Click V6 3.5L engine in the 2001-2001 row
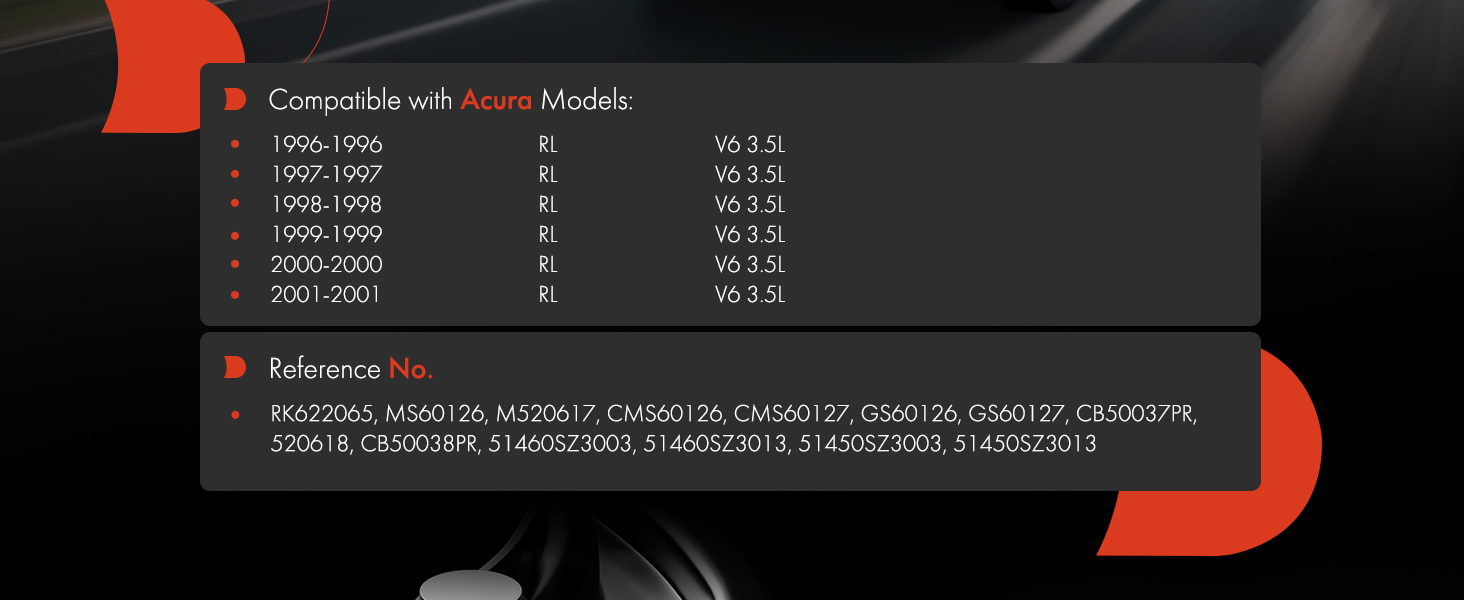Image resolution: width=1464 pixels, height=600 pixels. click(x=750, y=295)
